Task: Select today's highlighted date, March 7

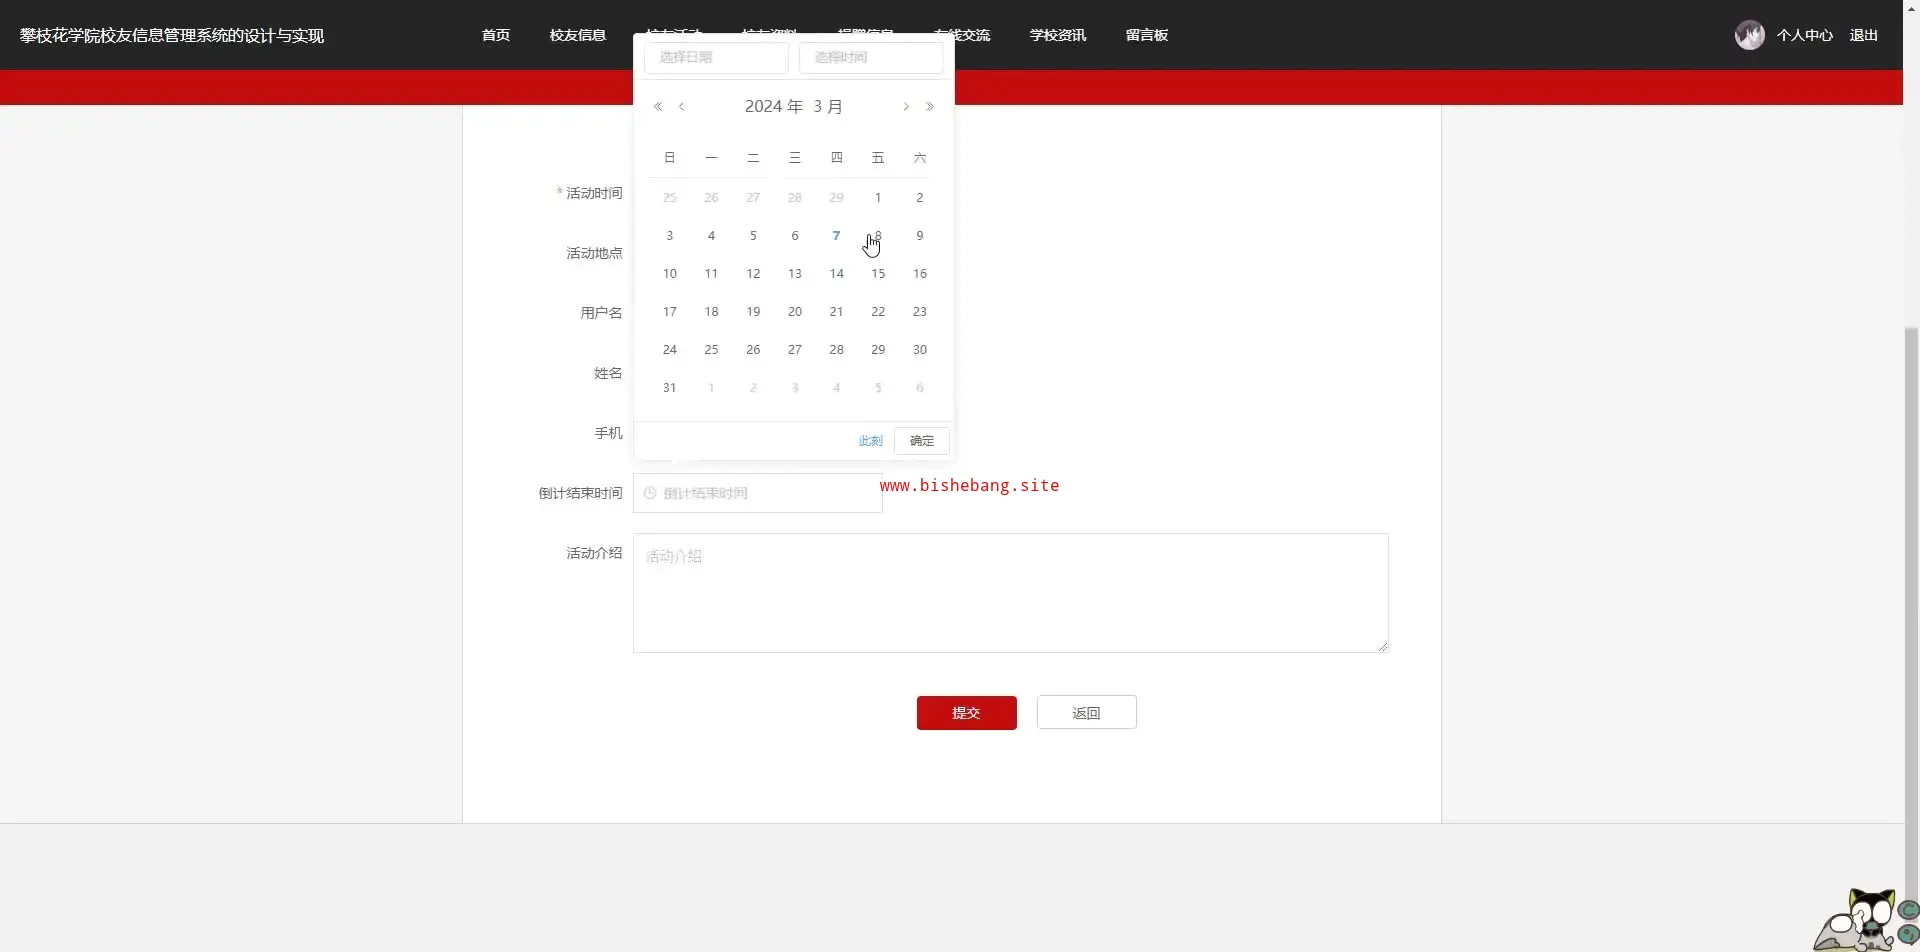Action: pos(836,236)
